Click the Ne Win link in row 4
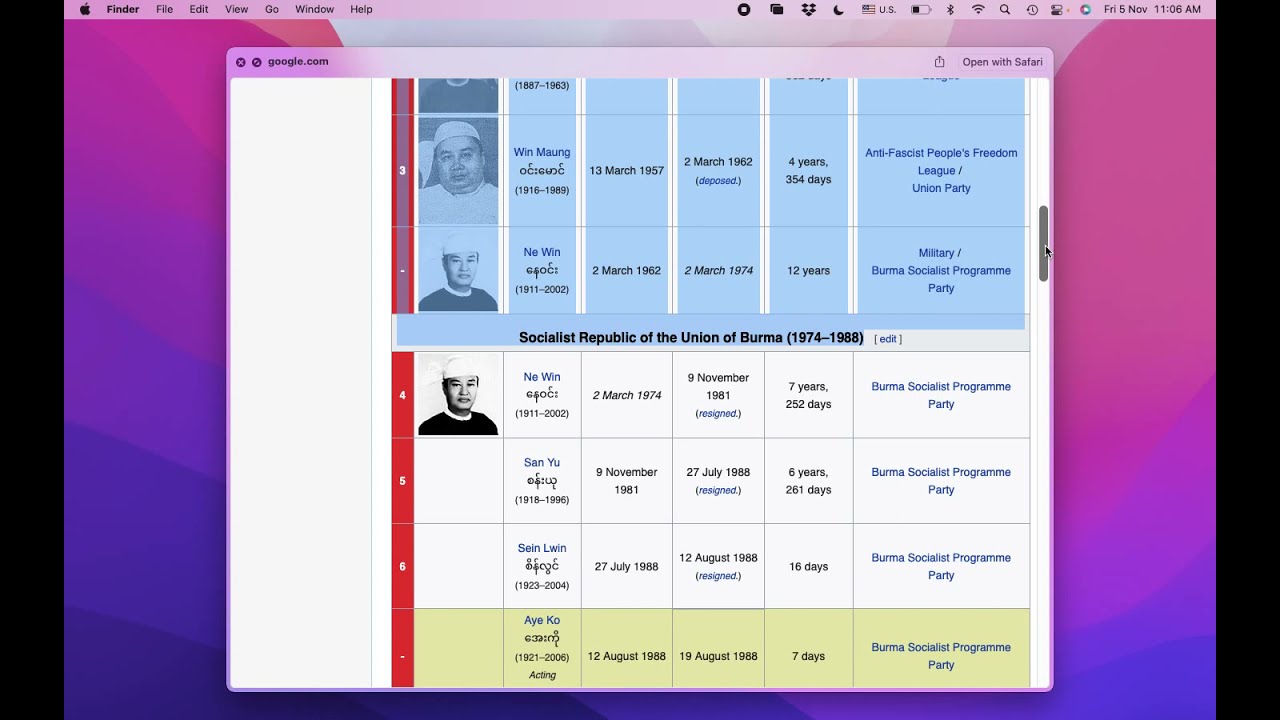 point(542,377)
